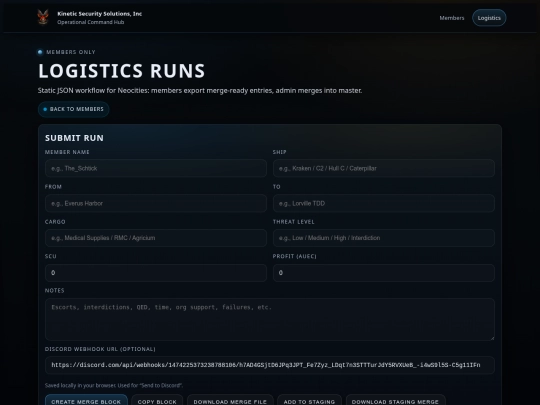
Task: Click the 'Saved locally in your browser' hint text
Action: [x=114, y=385]
